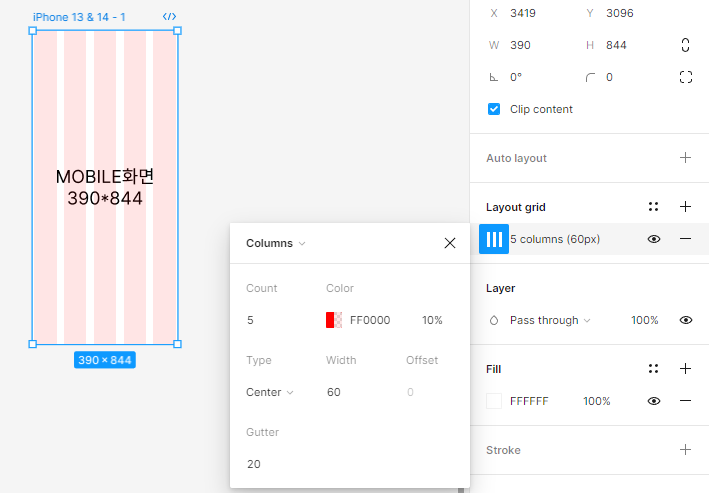Click the blend mode drop icon

click(x=494, y=320)
